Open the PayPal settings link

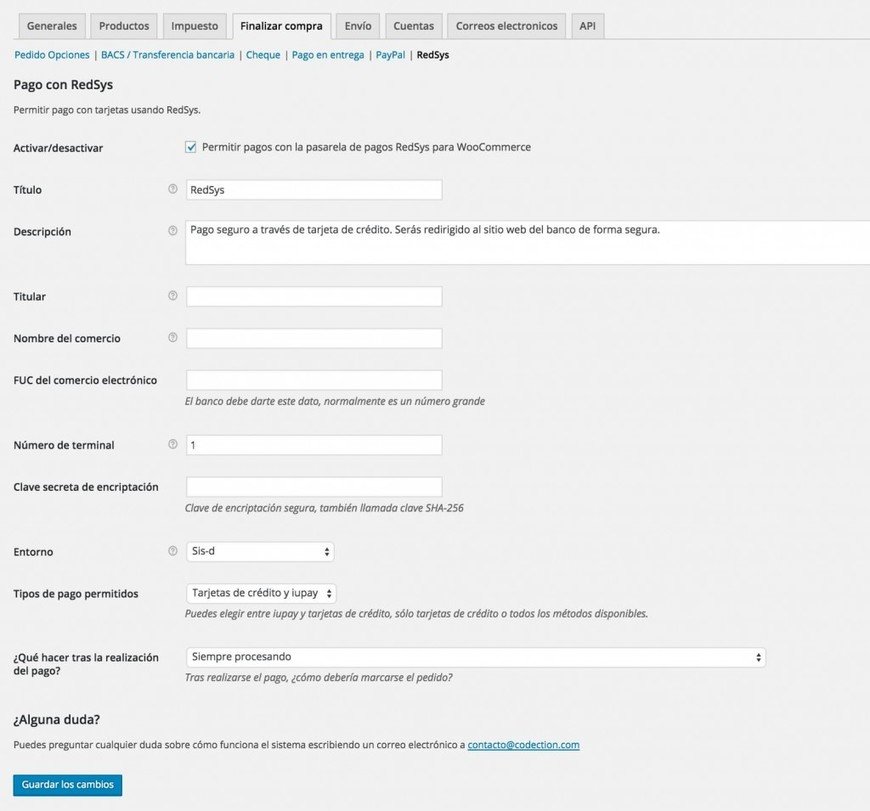point(390,55)
